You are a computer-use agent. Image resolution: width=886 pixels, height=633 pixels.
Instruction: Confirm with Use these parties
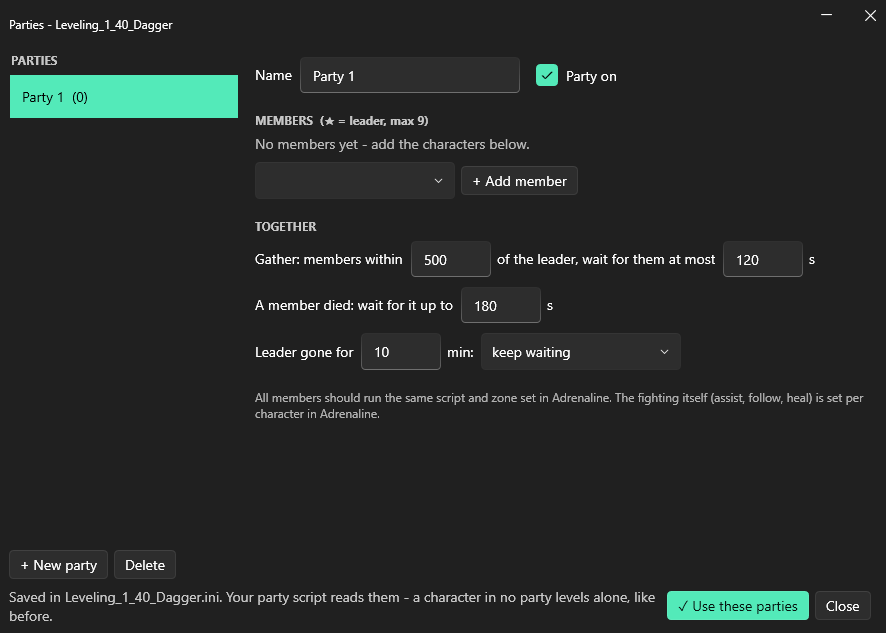738,606
